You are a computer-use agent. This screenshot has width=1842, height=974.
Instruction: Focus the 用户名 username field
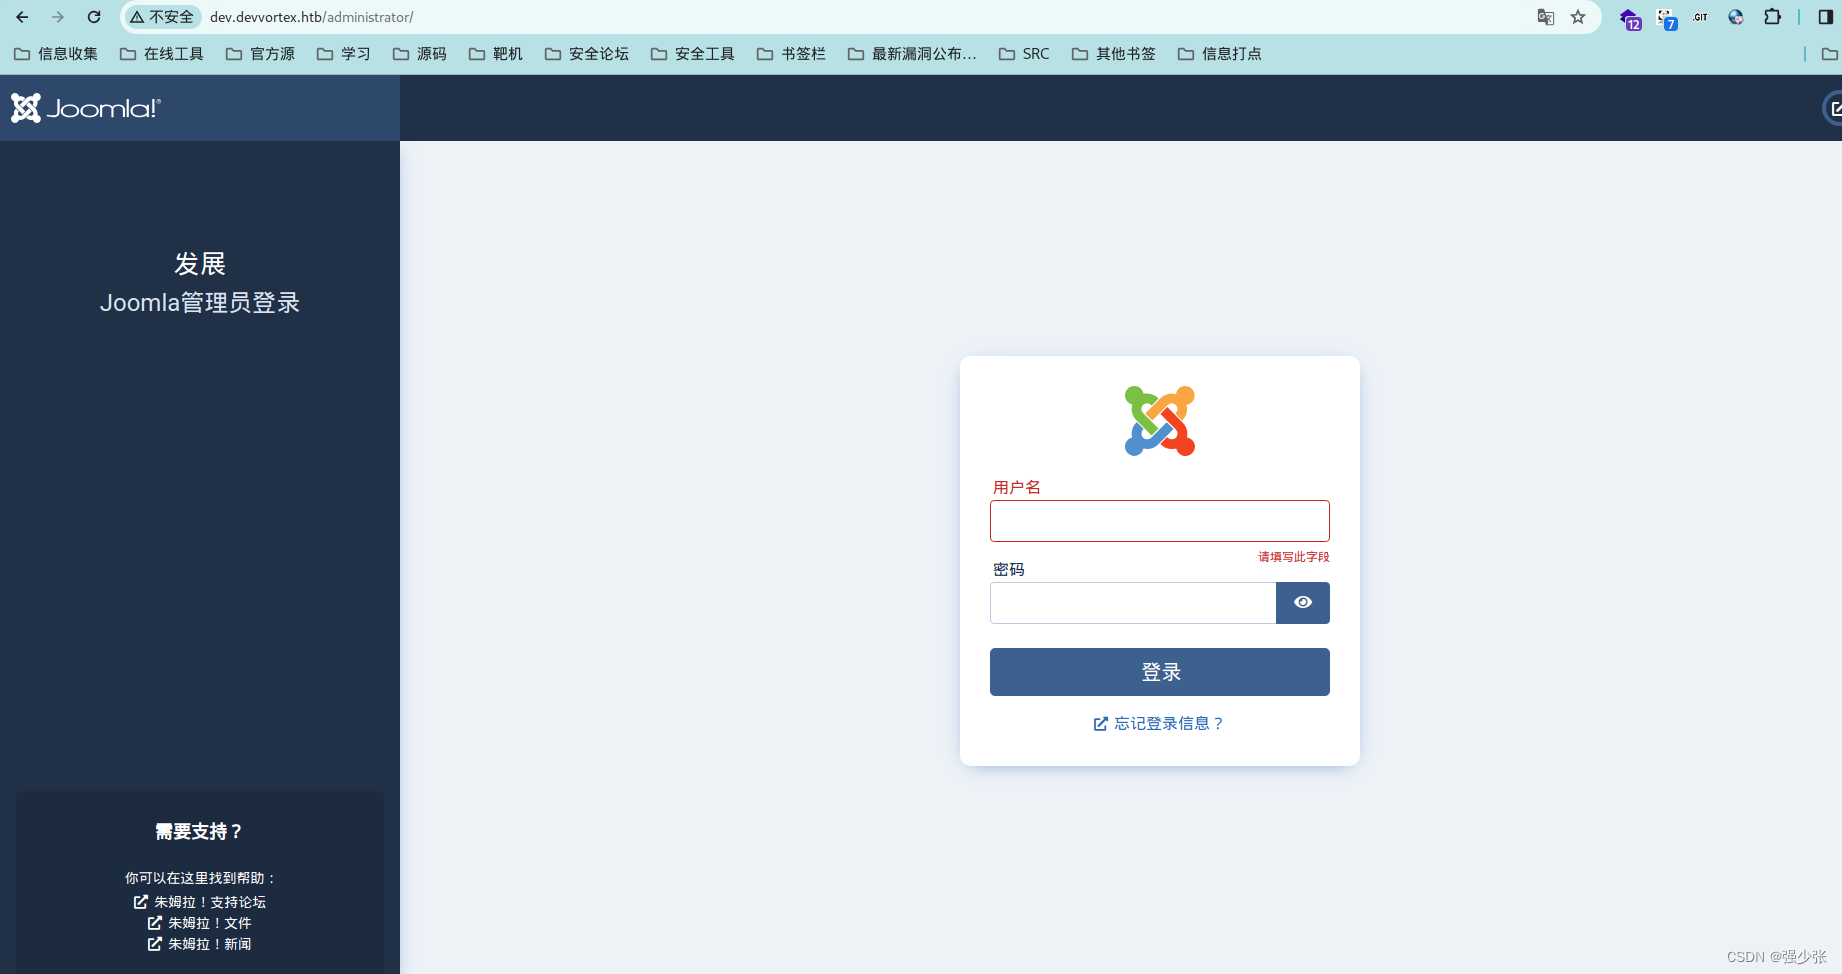(x=1160, y=521)
